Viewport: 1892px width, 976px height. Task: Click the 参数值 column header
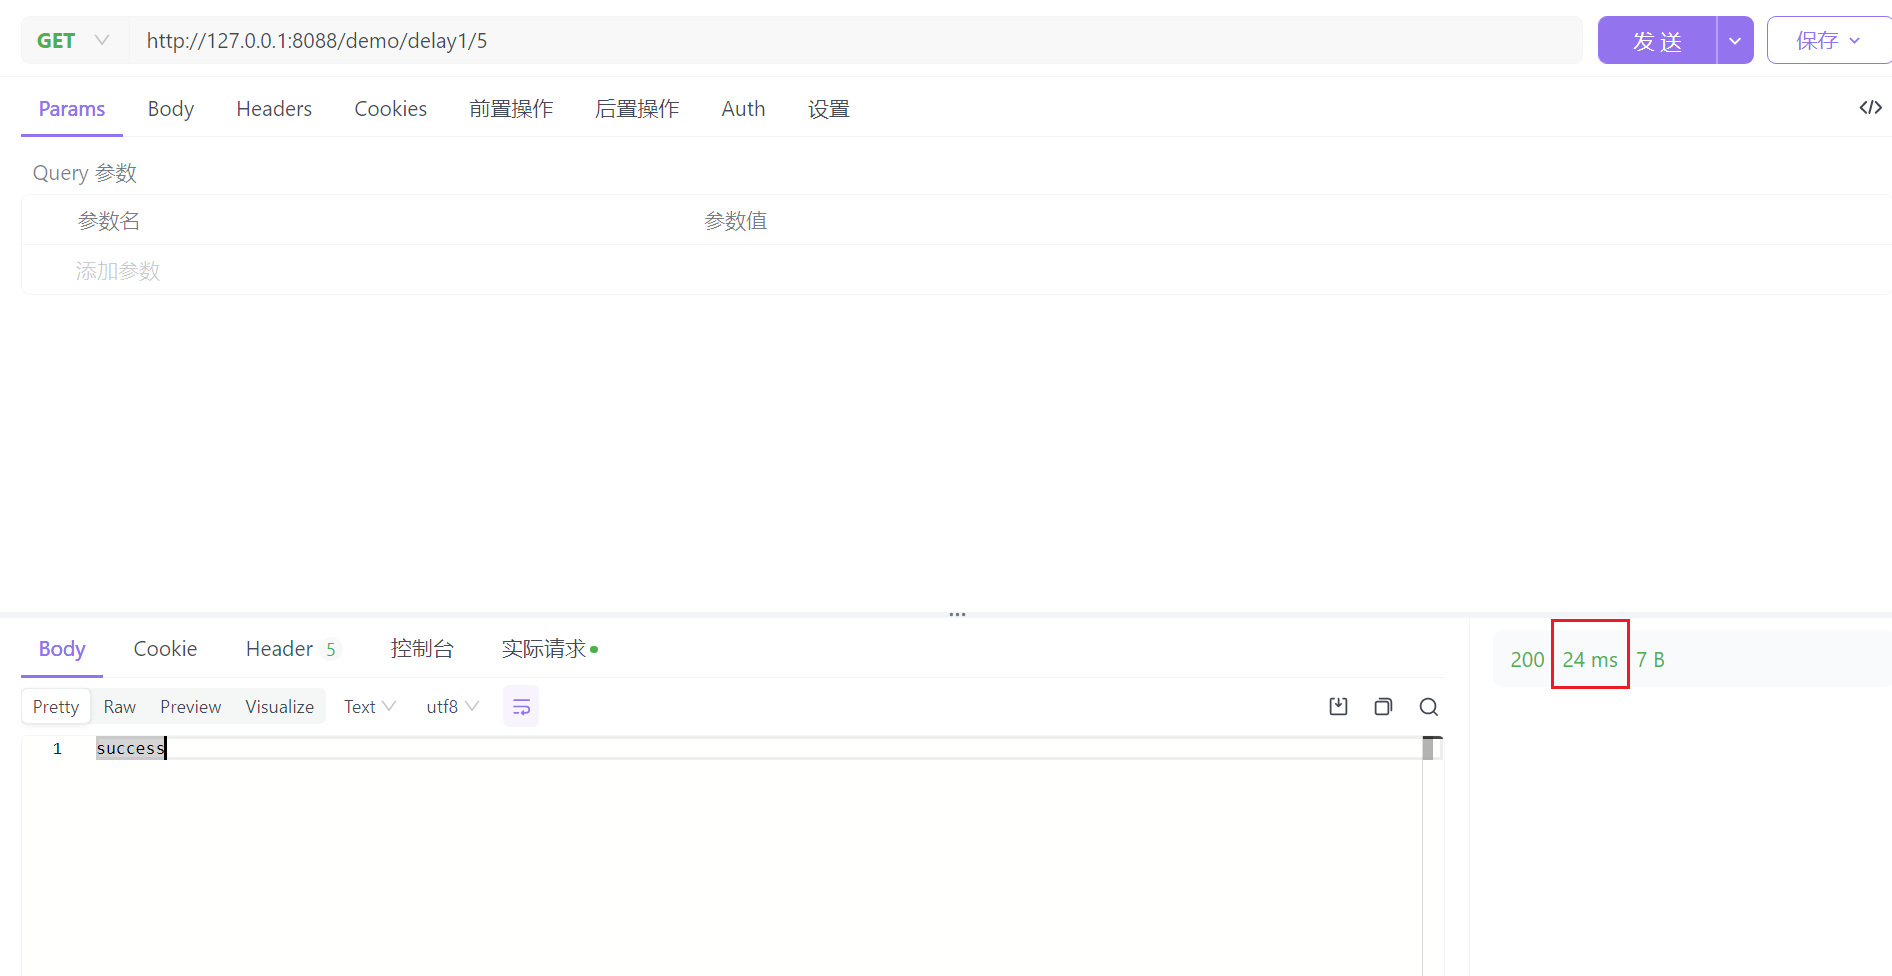736,221
